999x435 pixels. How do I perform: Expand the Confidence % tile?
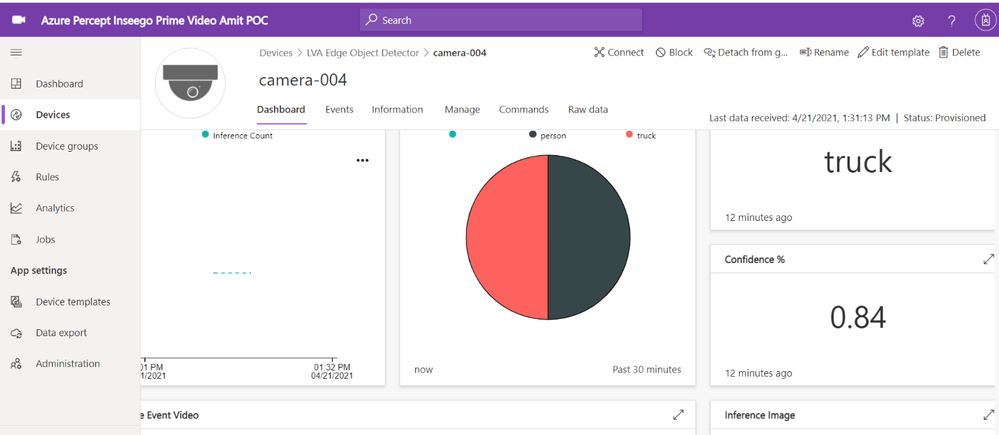pos(988,259)
